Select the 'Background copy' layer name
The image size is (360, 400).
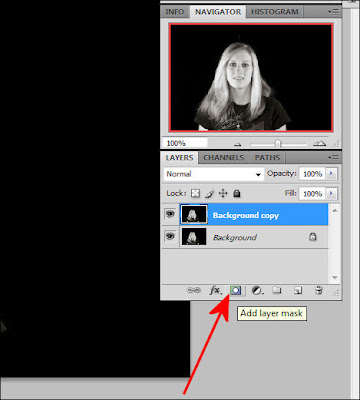click(246, 215)
